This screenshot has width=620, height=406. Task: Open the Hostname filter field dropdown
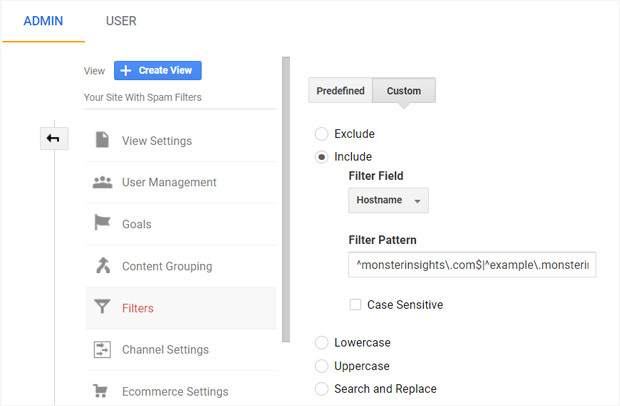click(388, 201)
